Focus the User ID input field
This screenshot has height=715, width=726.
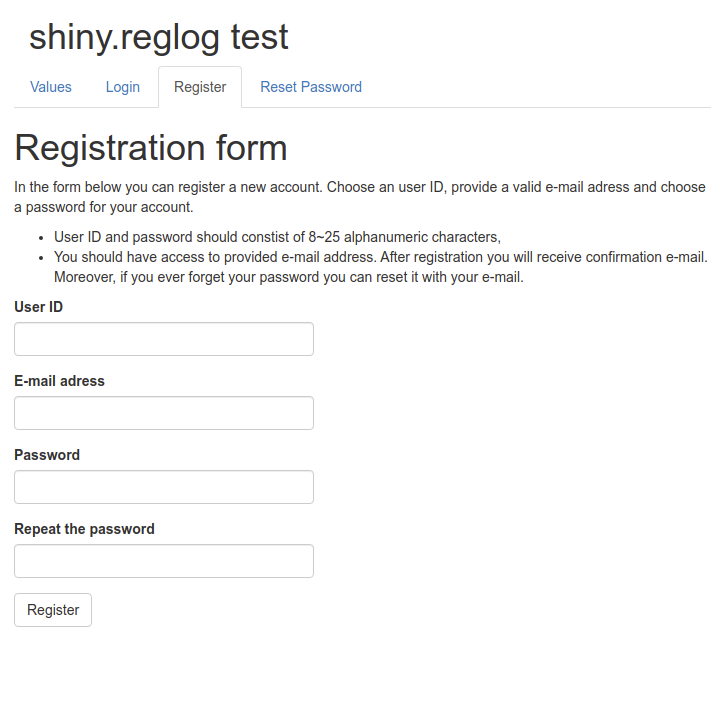tap(164, 339)
